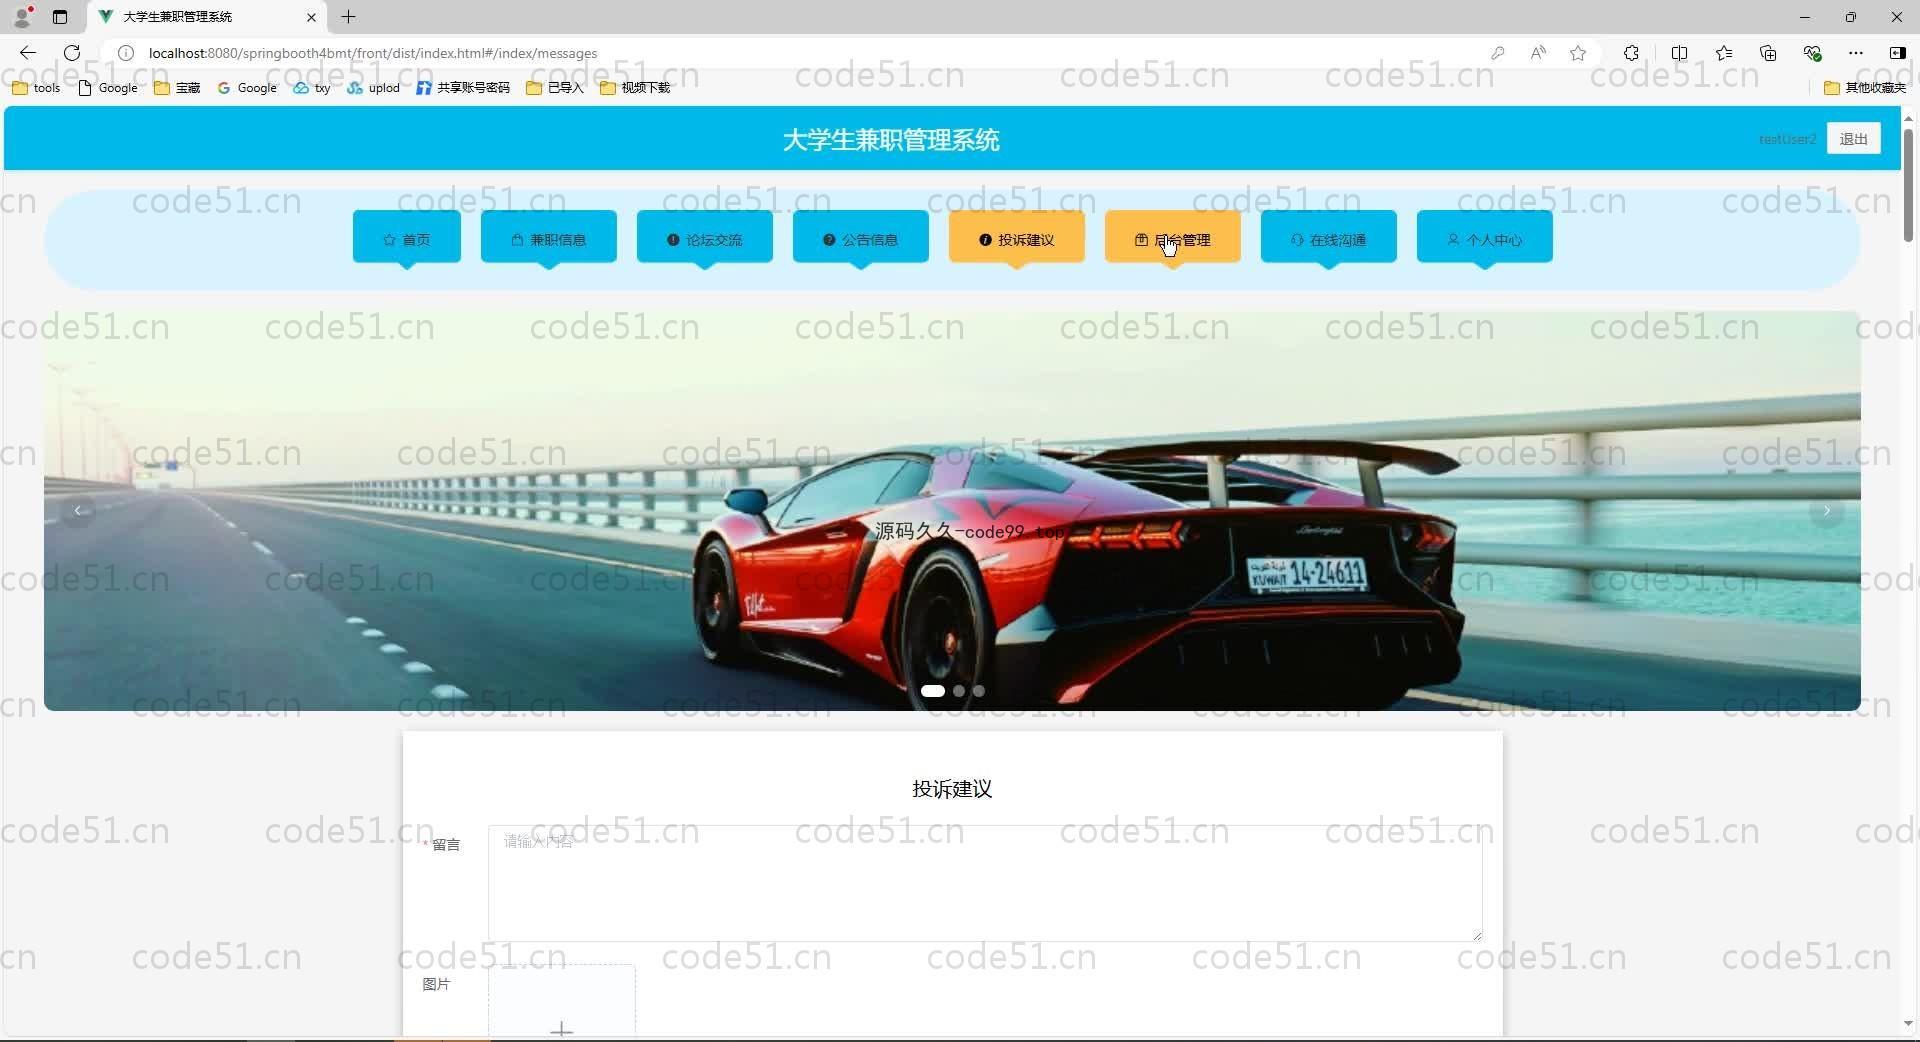The image size is (1920, 1042).
Task: Open browser extensions puzzle icon
Action: coord(1631,53)
